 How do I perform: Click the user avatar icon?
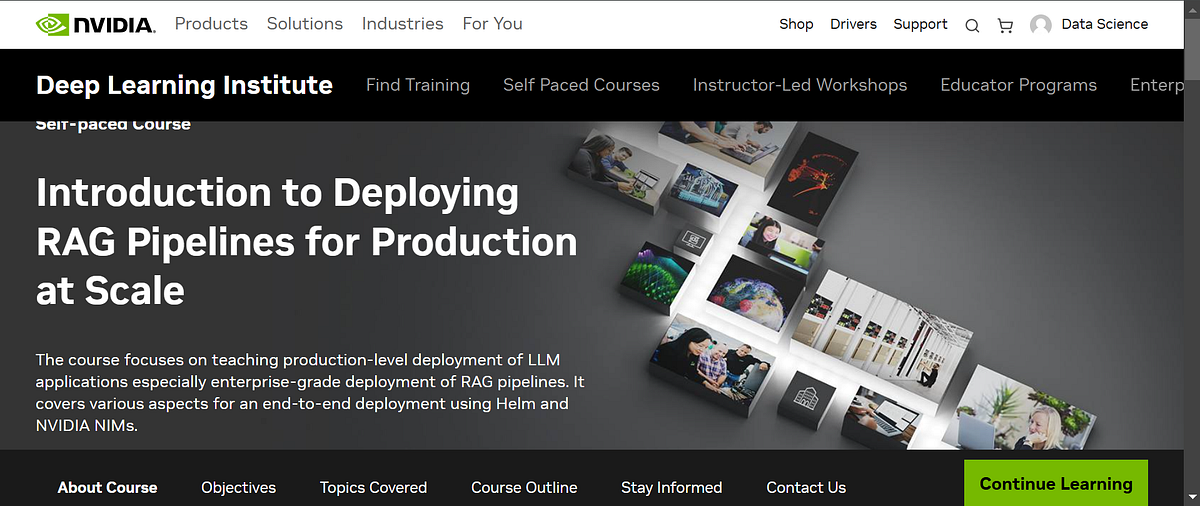pyautogui.click(x=1041, y=25)
